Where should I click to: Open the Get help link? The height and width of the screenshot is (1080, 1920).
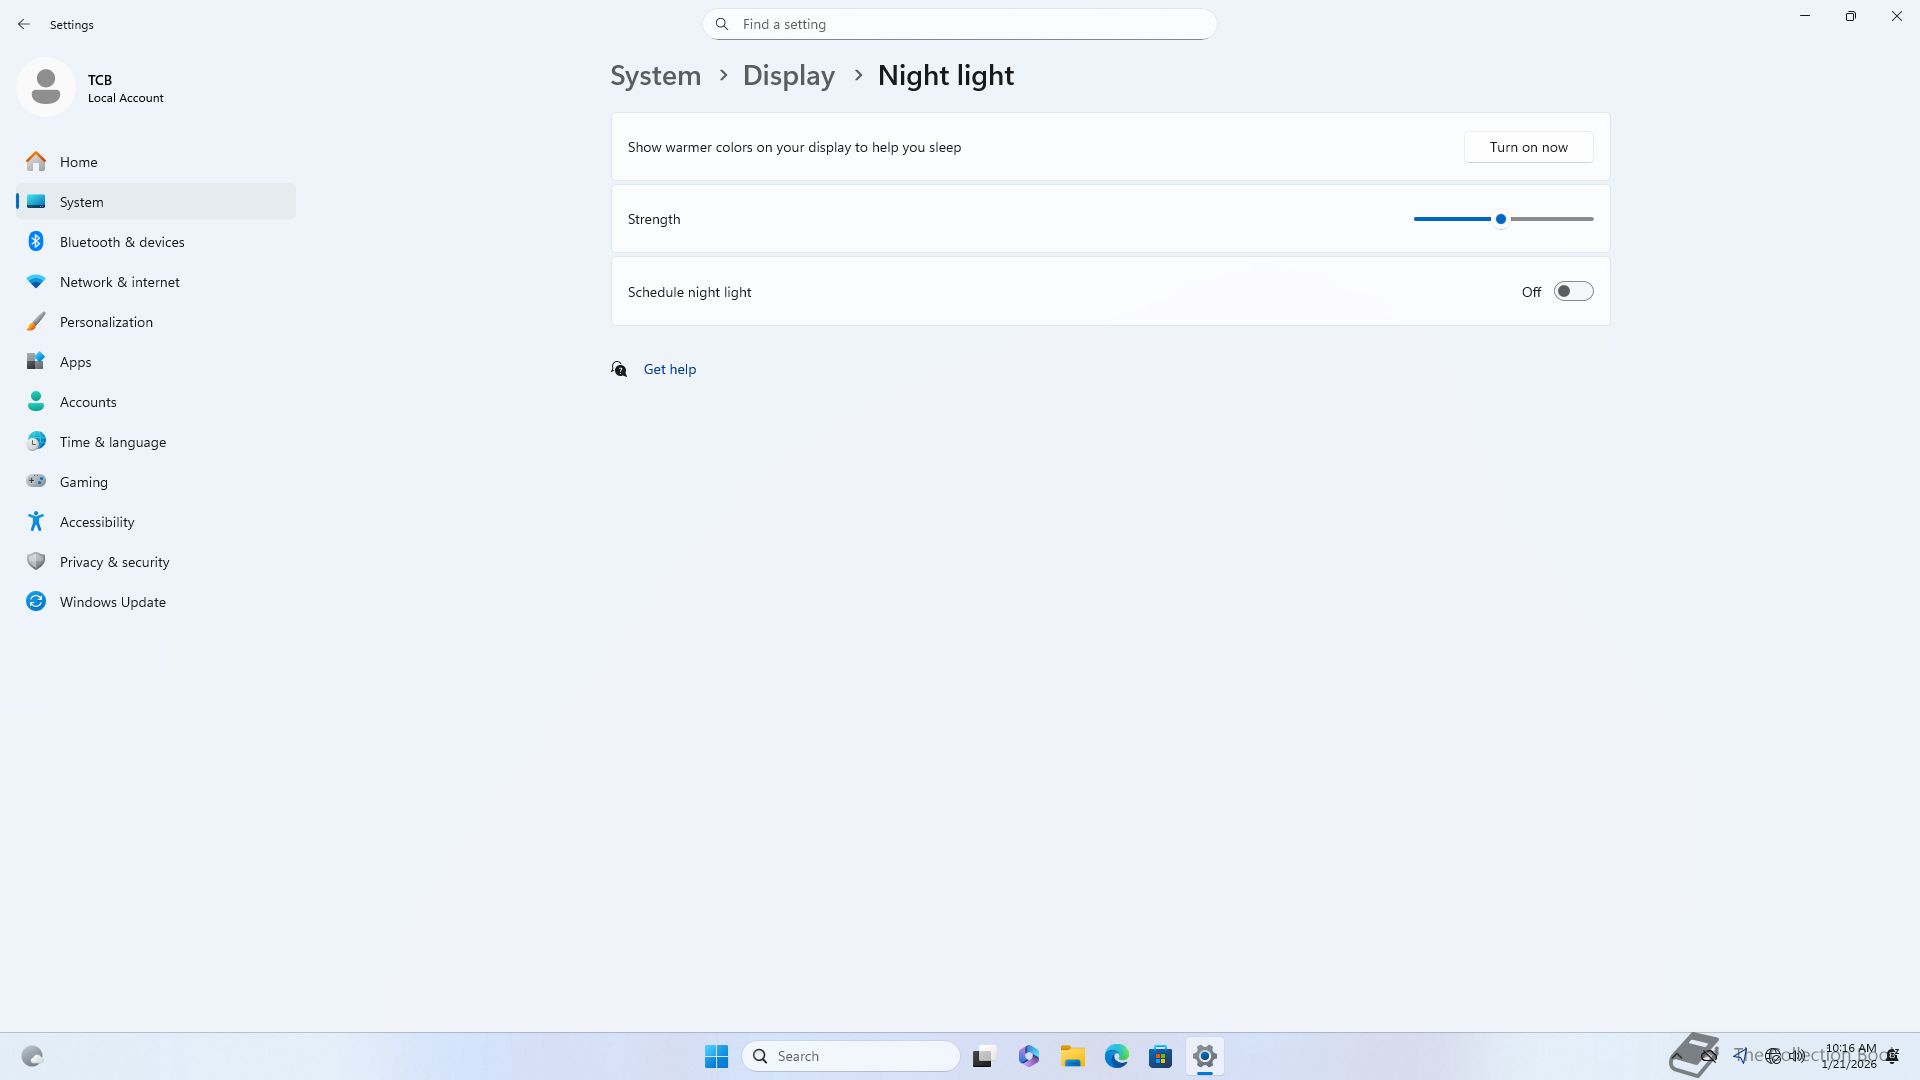click(x=669, y=369)
